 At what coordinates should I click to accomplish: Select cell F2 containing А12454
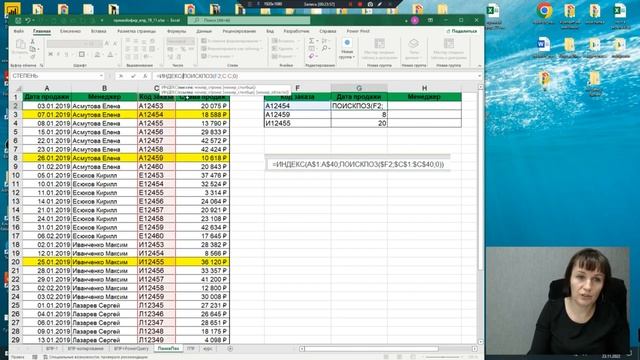pyautogui.click(x=298, y=106)
